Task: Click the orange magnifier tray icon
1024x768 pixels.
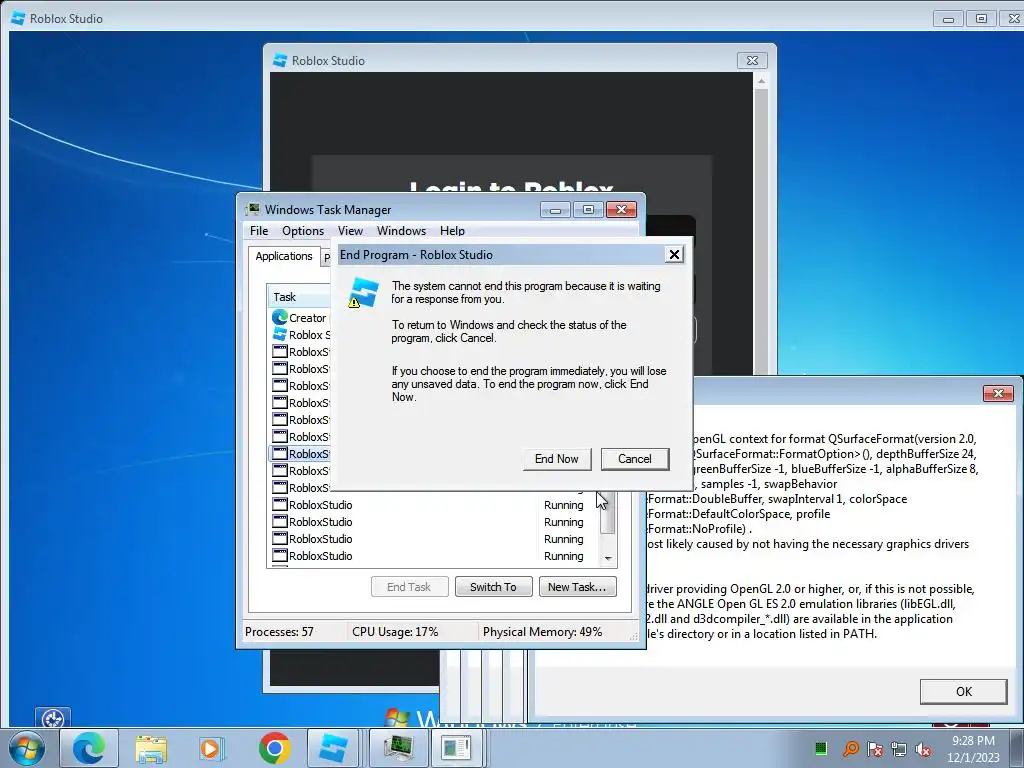Action: [850, 748]
